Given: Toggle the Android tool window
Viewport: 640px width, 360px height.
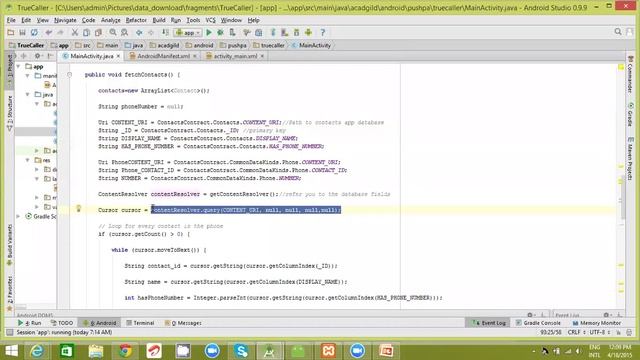Looking at the screenshot, I should 99,323.
